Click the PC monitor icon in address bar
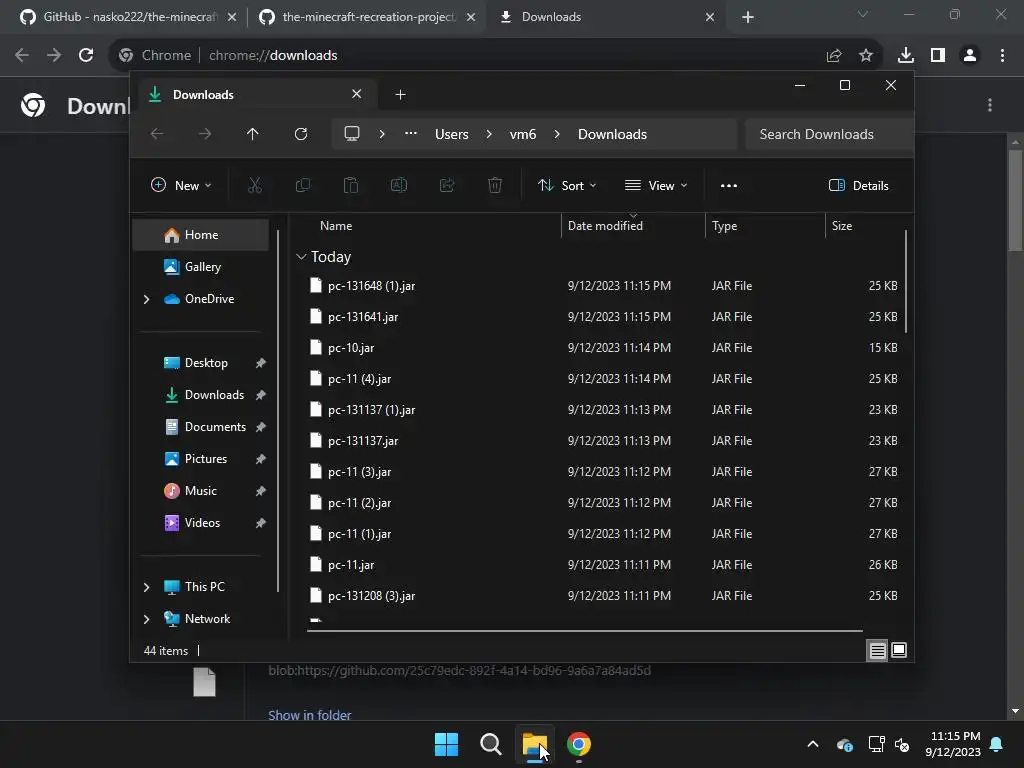The height and width of the screenshot is (768, 1024). pyautogui.click(x=352, y=134)
